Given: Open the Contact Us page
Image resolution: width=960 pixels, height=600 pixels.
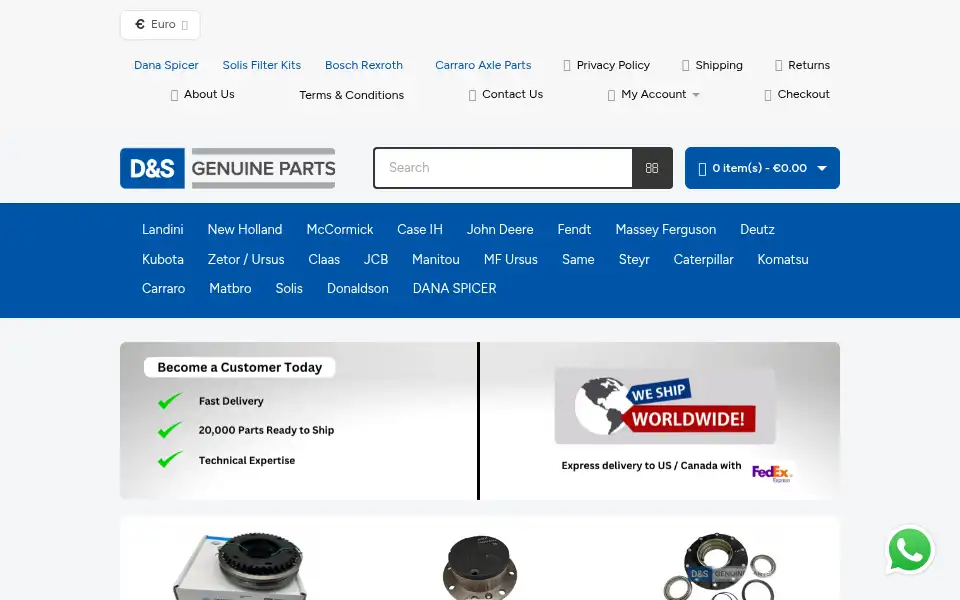Looking at the screenshot, I should pos(506,94).
